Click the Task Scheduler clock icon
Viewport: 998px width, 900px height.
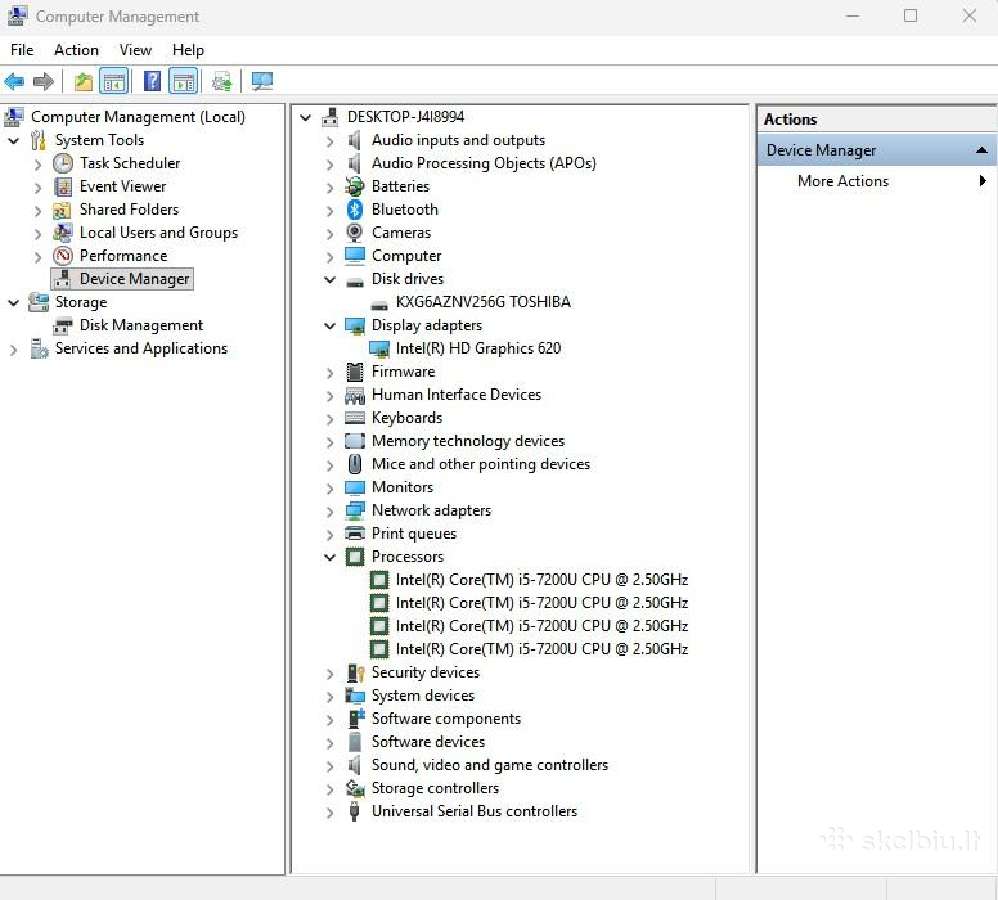tap(62, 164)
